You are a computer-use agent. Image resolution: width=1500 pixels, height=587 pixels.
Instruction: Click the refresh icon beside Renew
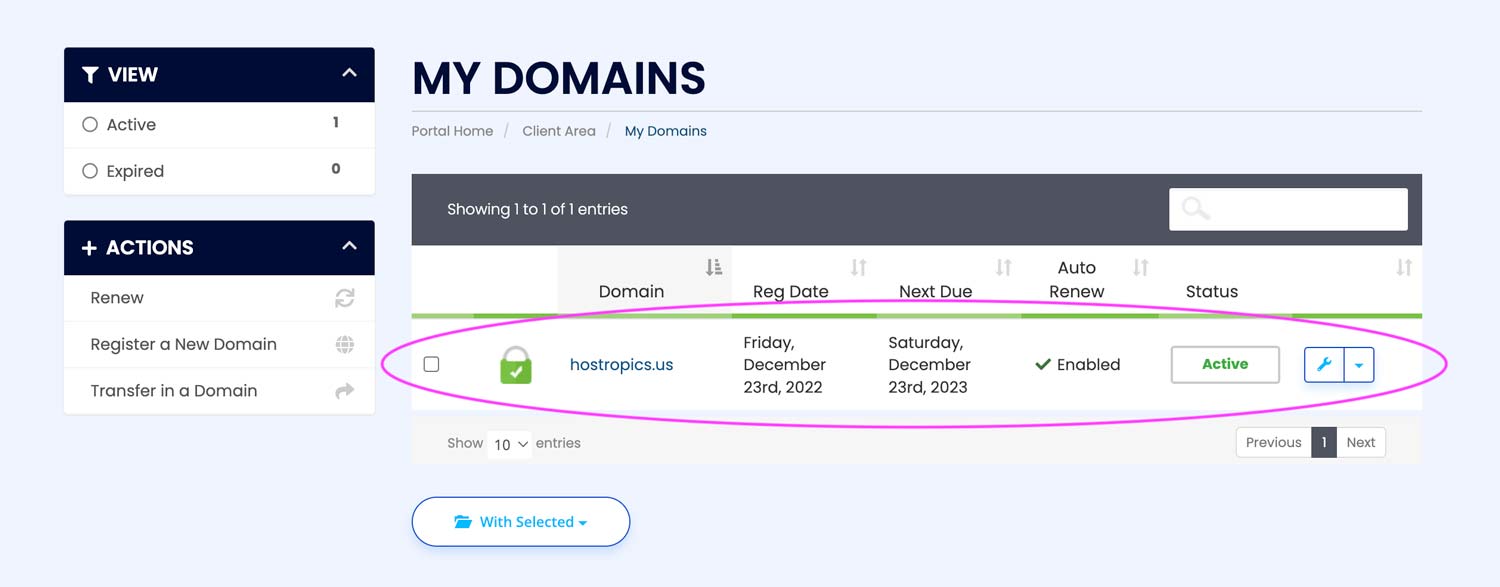coord(344,297)
